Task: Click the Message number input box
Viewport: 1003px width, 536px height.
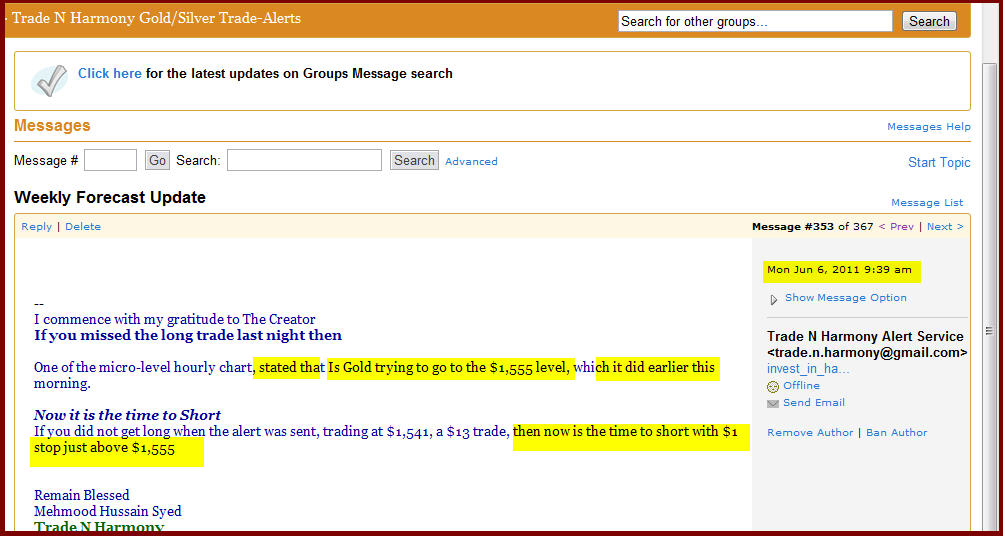Action: click(110, 160)
